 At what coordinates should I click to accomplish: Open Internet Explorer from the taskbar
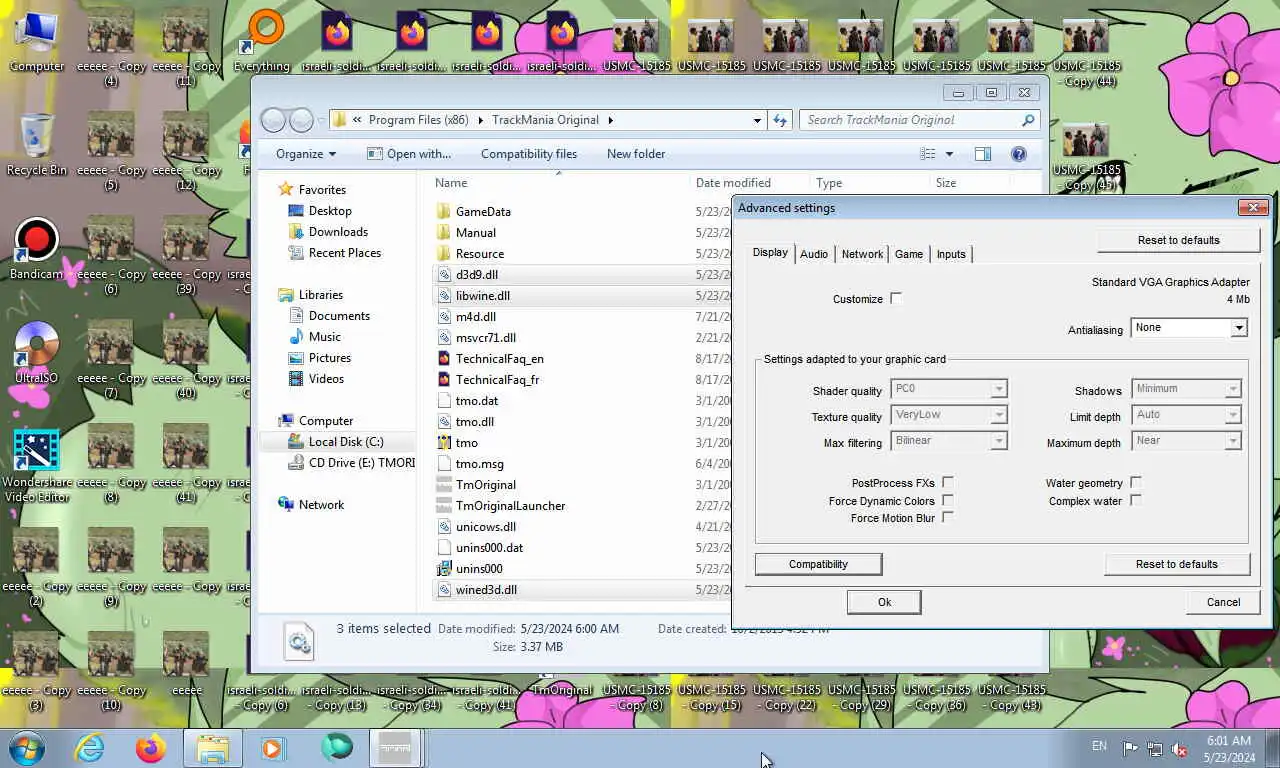point(89,747)
